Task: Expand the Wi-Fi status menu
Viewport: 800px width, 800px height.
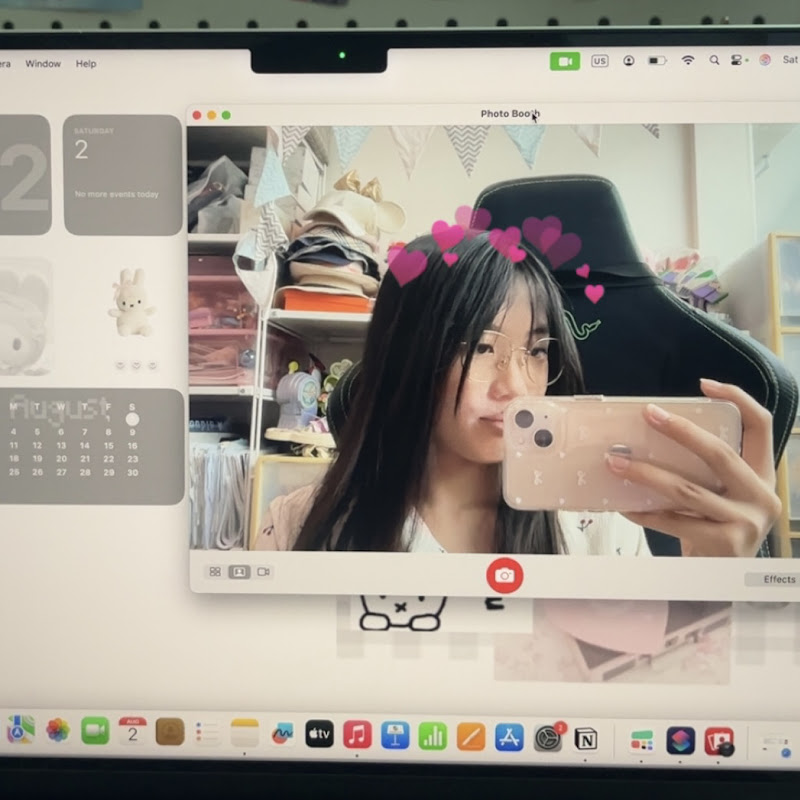Action: click(687, 61)
